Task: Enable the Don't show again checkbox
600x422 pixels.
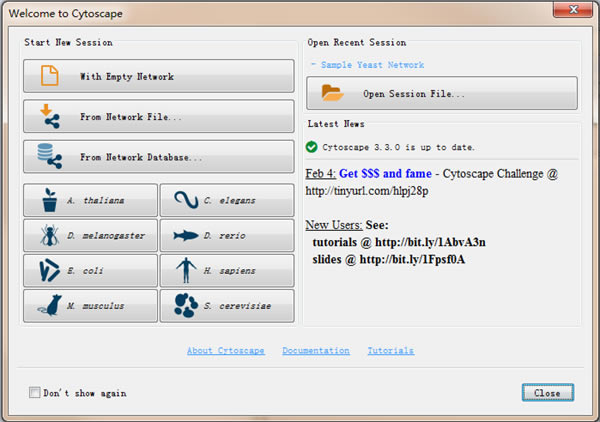Action: 35,393
